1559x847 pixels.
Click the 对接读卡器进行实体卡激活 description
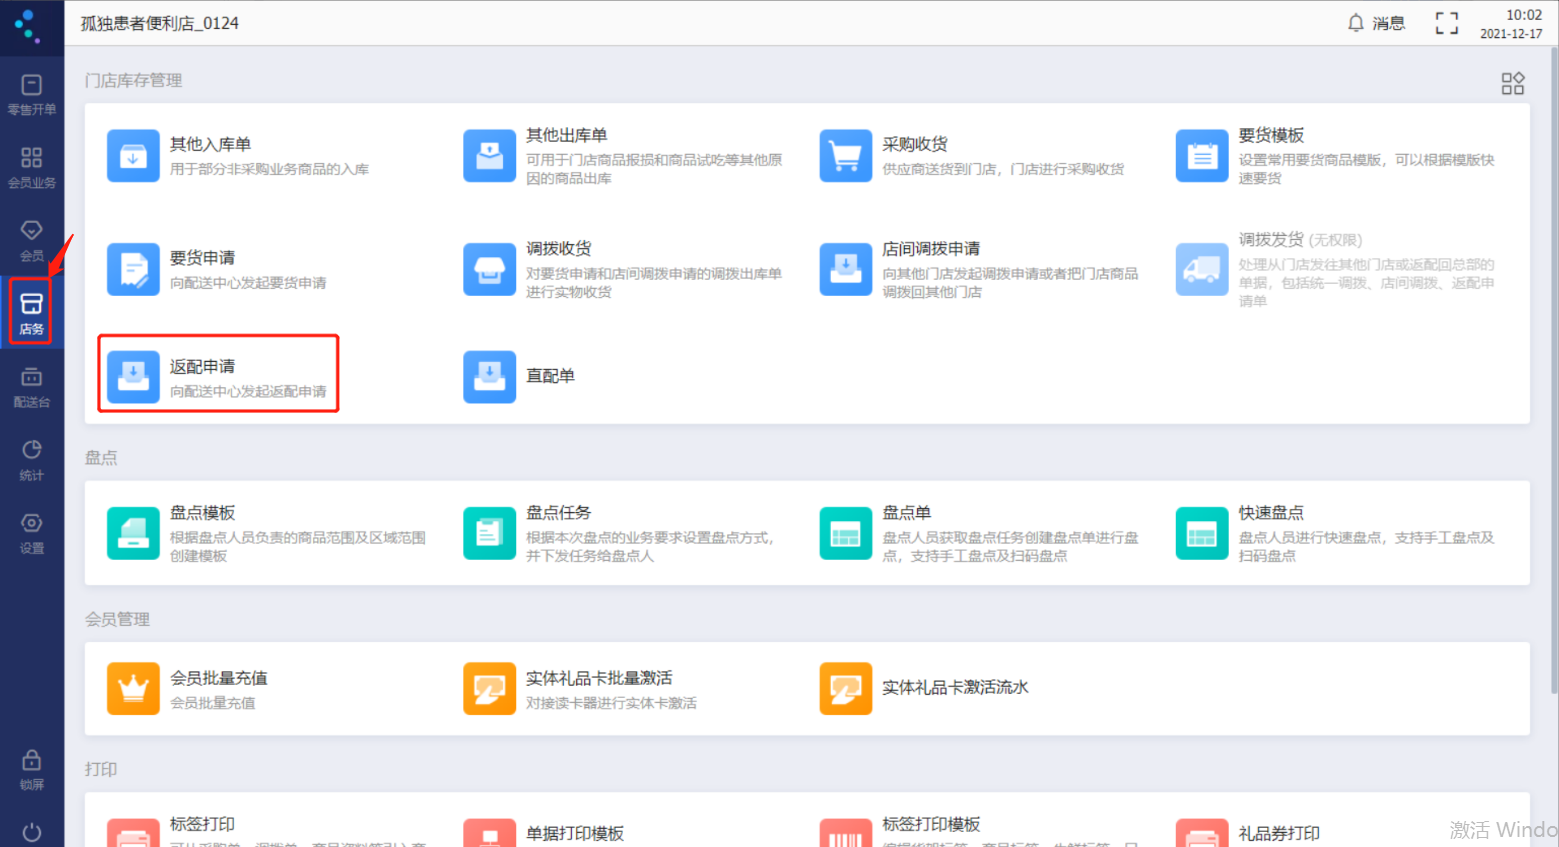[x=612, y=703]
